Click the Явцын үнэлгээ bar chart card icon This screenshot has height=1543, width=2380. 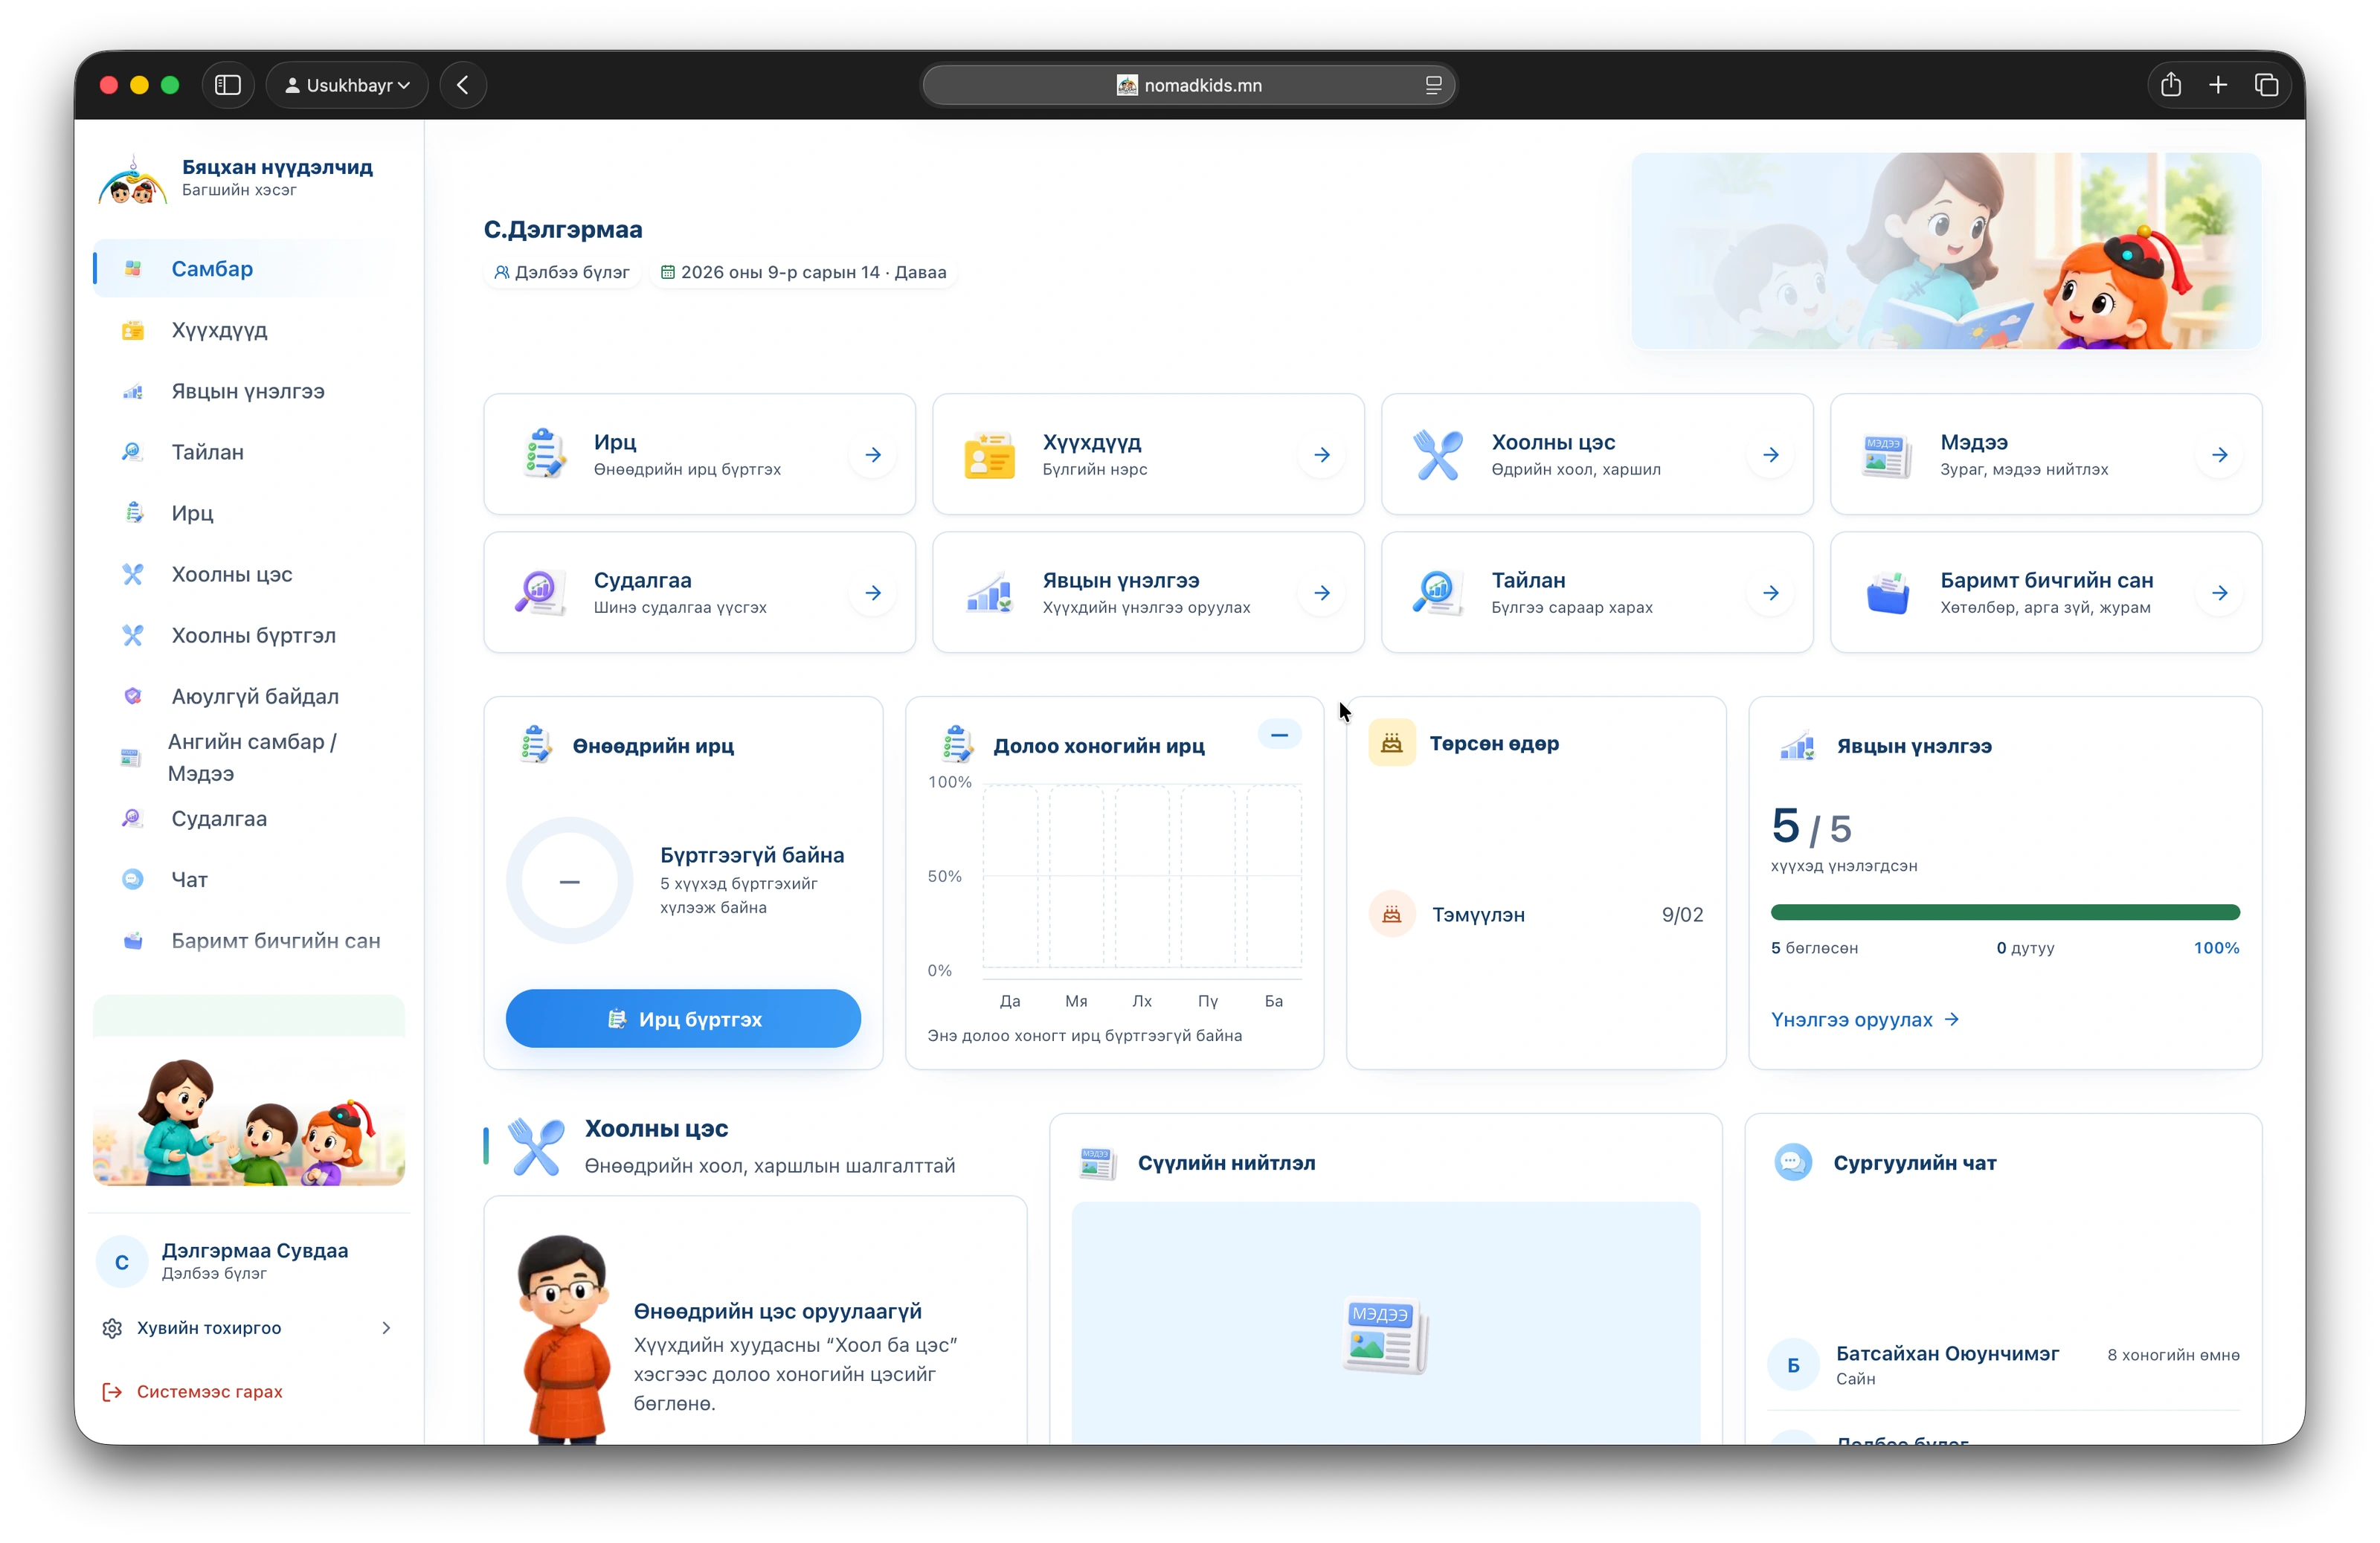coord(989,593)
